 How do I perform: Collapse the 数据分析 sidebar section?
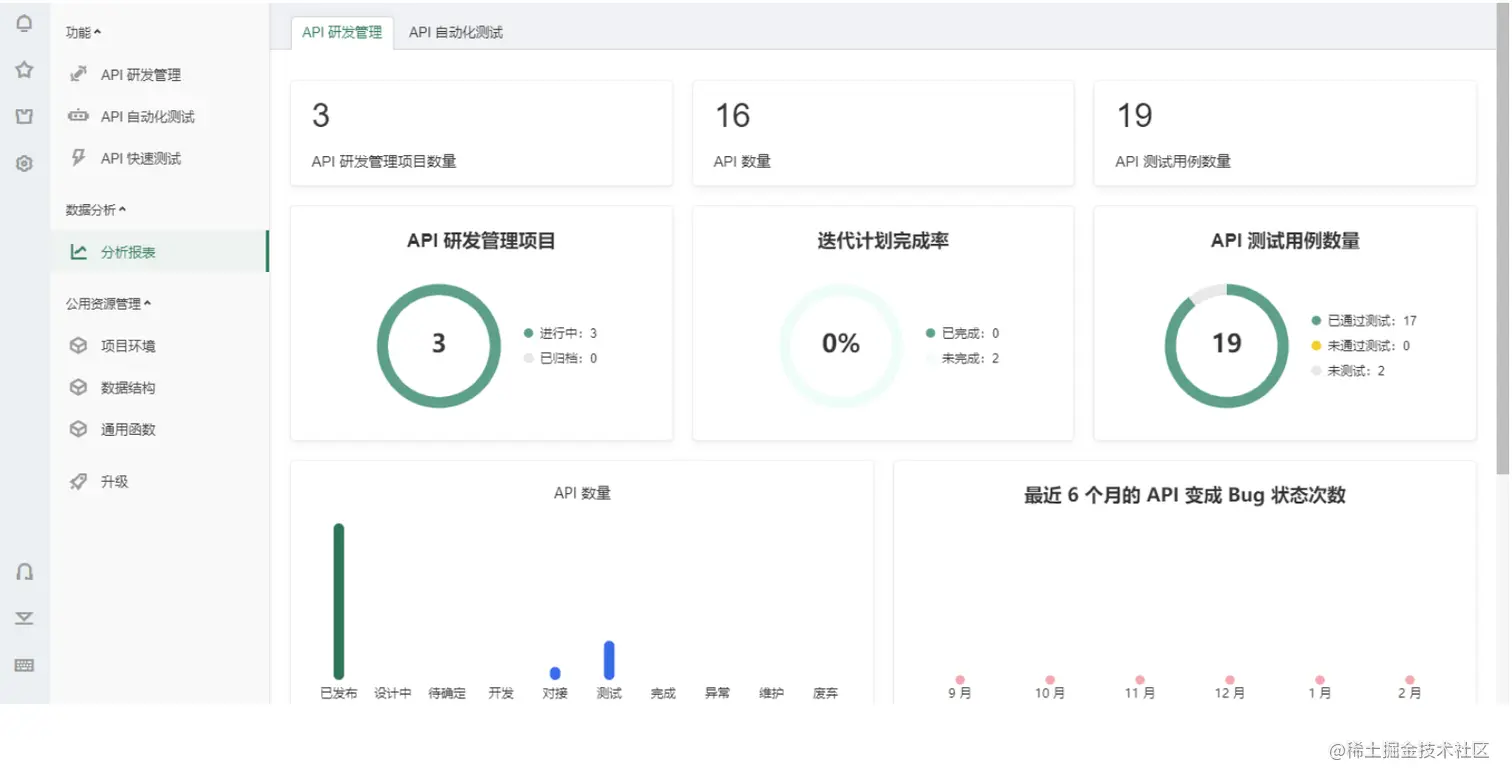96,210
